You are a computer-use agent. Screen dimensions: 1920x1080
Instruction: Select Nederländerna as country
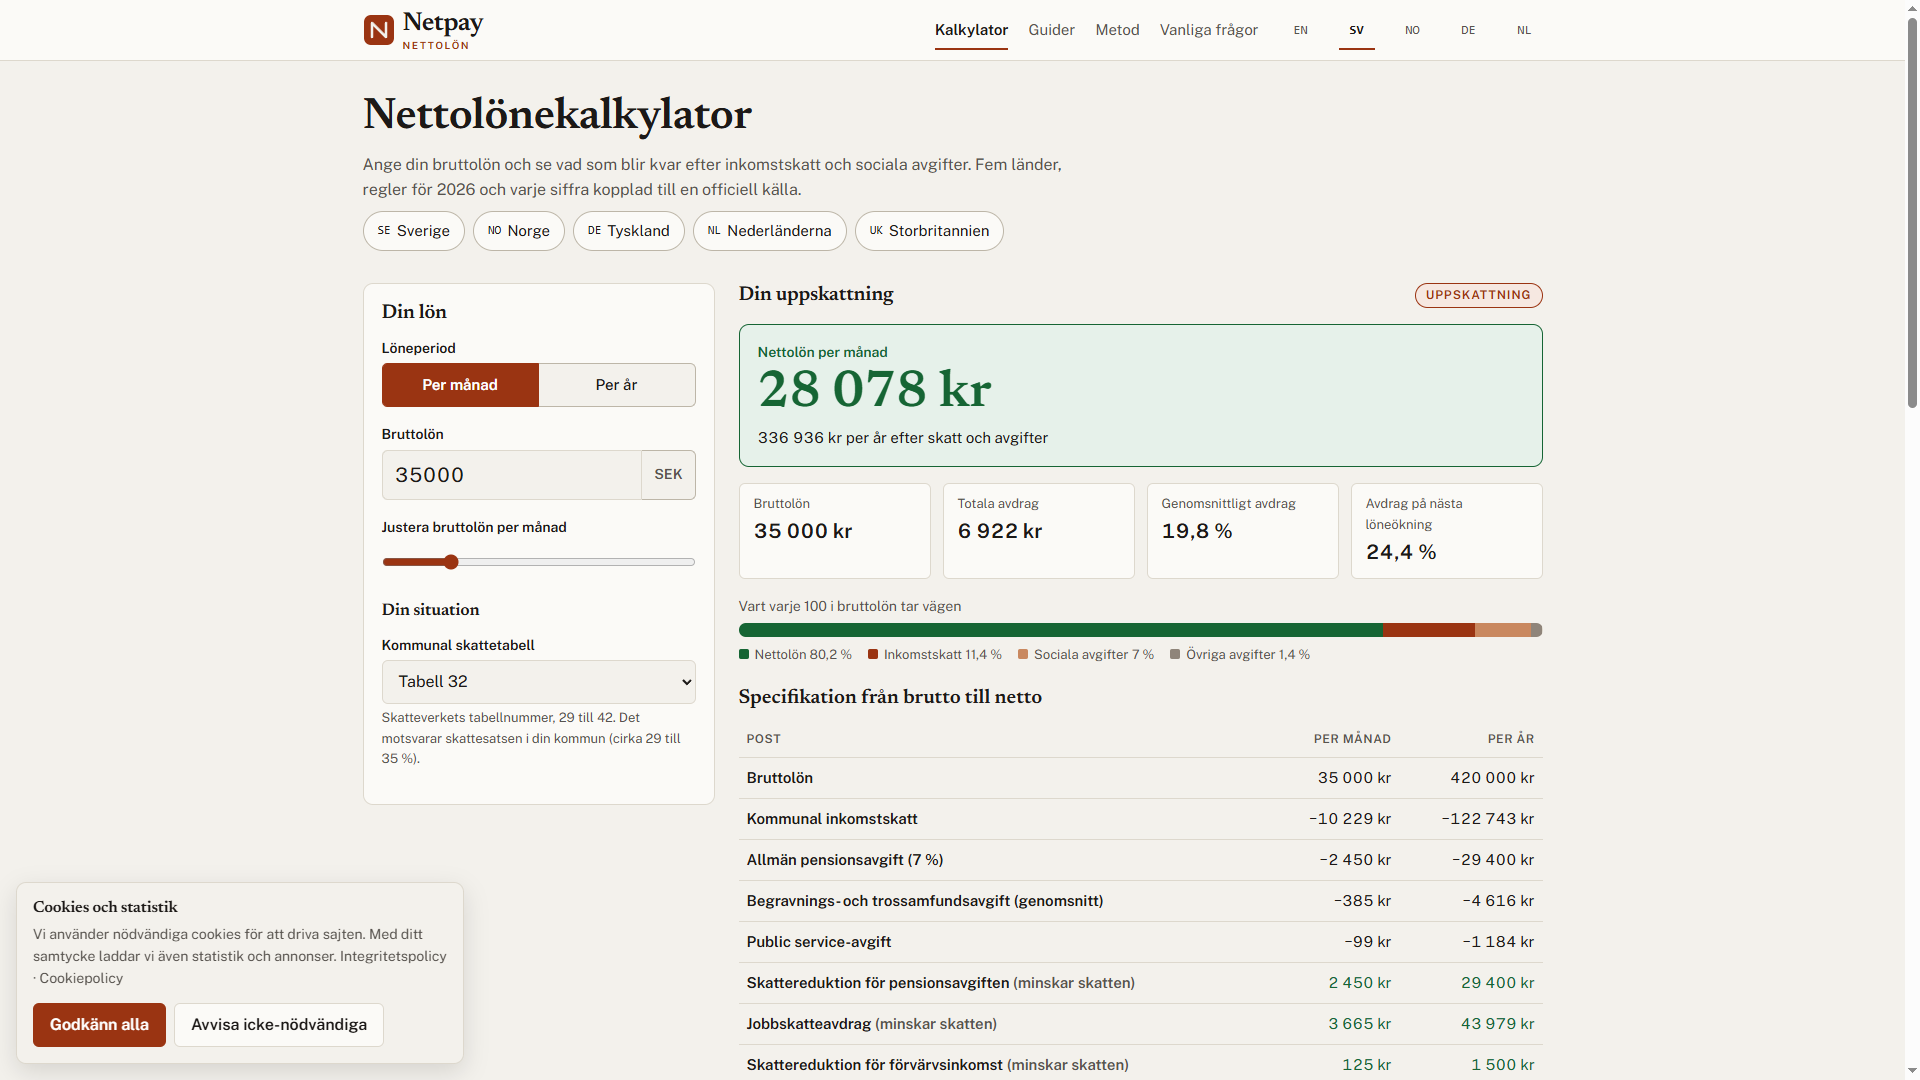tap(769, 231)
